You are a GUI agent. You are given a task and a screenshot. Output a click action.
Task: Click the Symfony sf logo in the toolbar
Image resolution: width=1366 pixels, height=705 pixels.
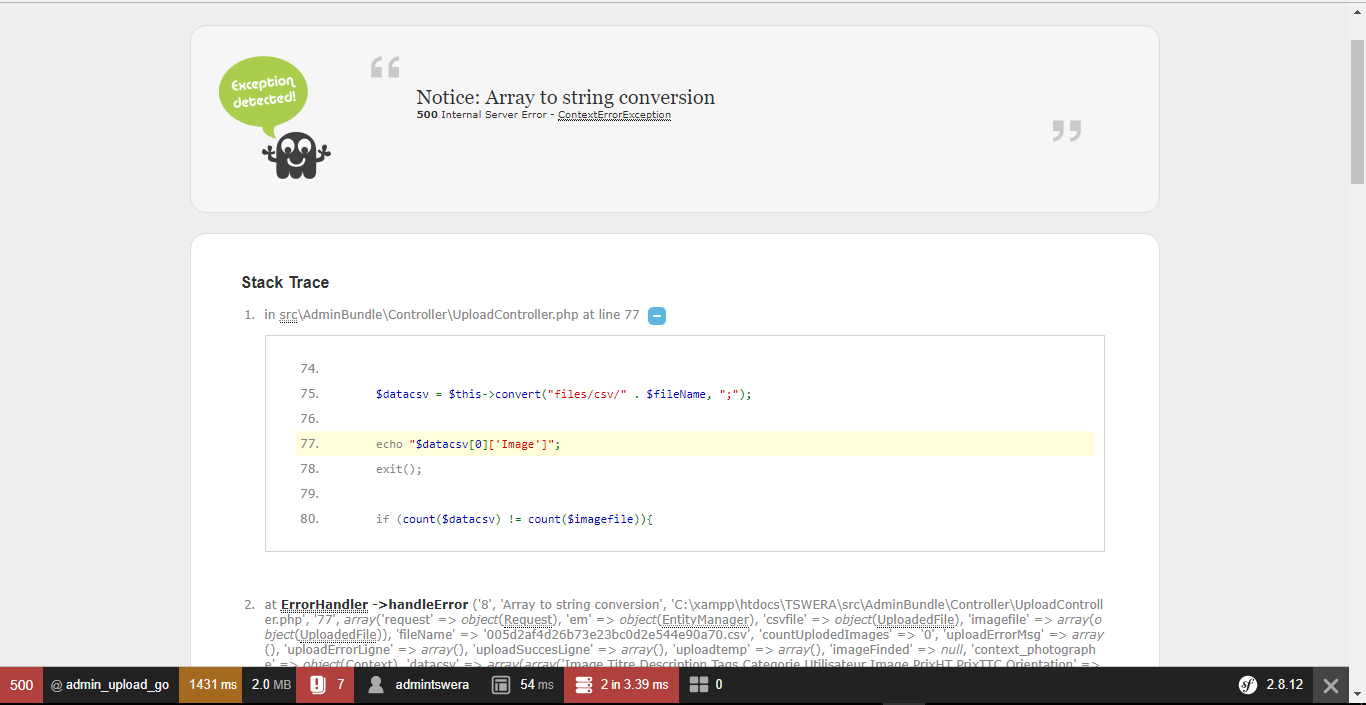tap(1247, 685)
